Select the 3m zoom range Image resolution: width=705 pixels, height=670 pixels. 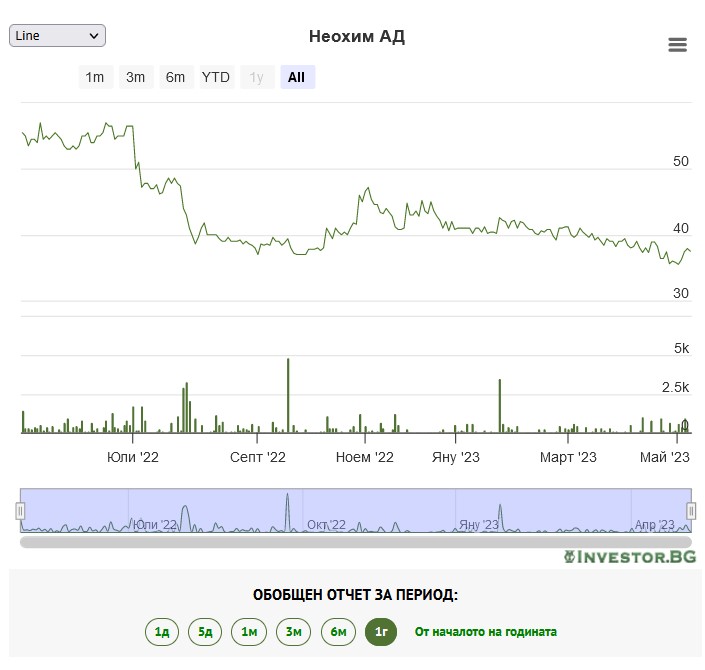pyautogui.click(x=135, y=77)
